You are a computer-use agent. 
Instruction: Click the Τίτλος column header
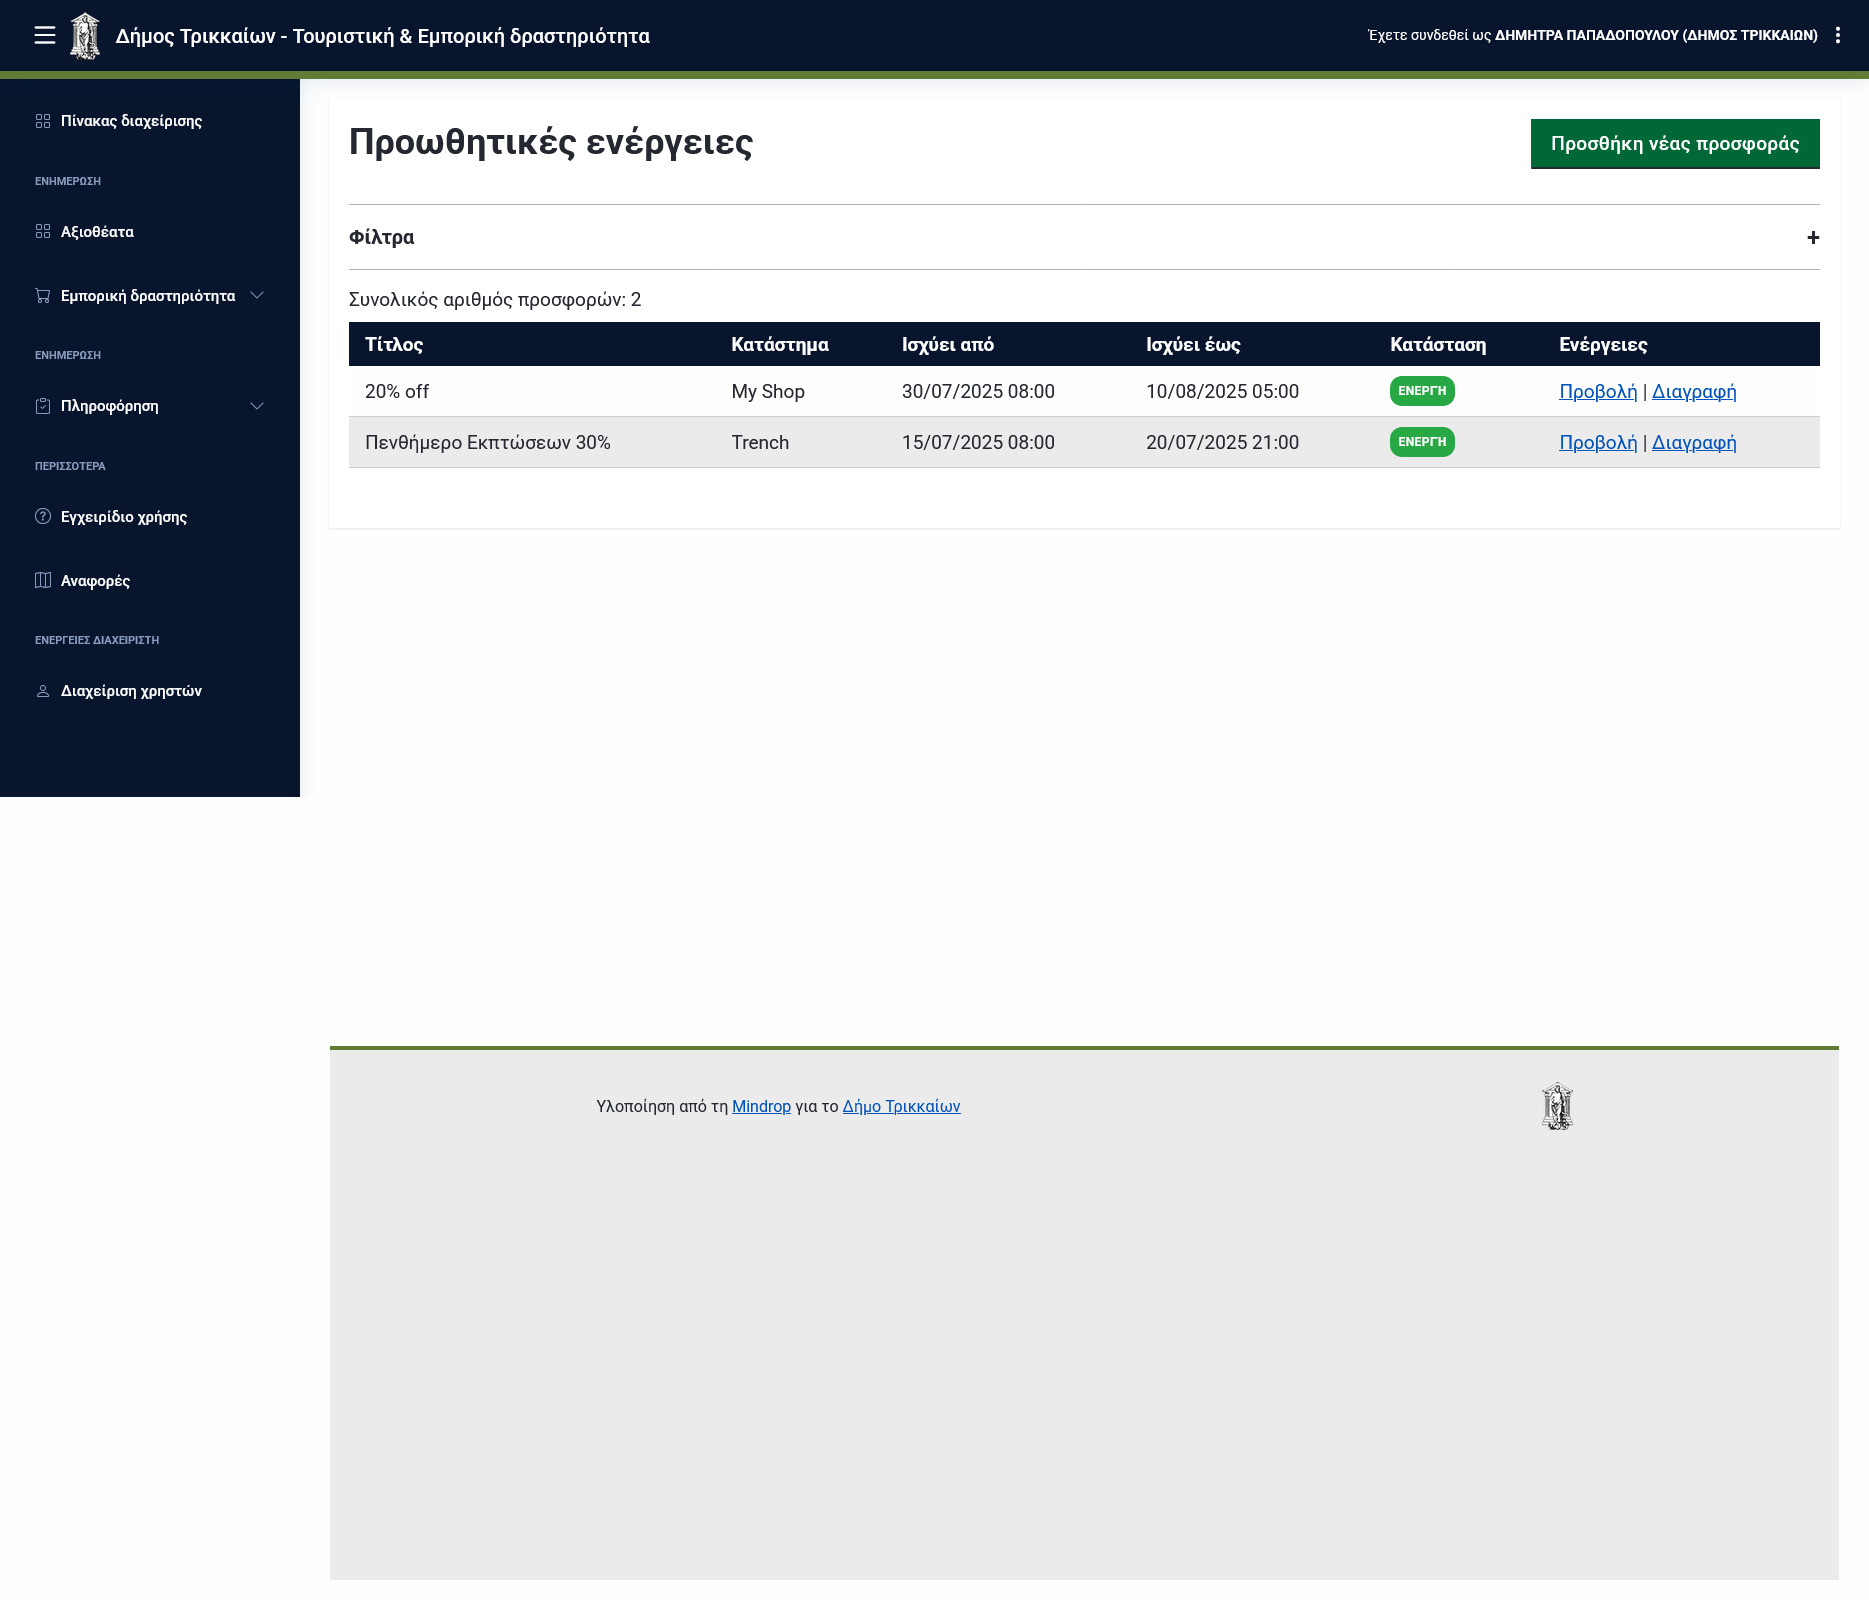(394, 345)
